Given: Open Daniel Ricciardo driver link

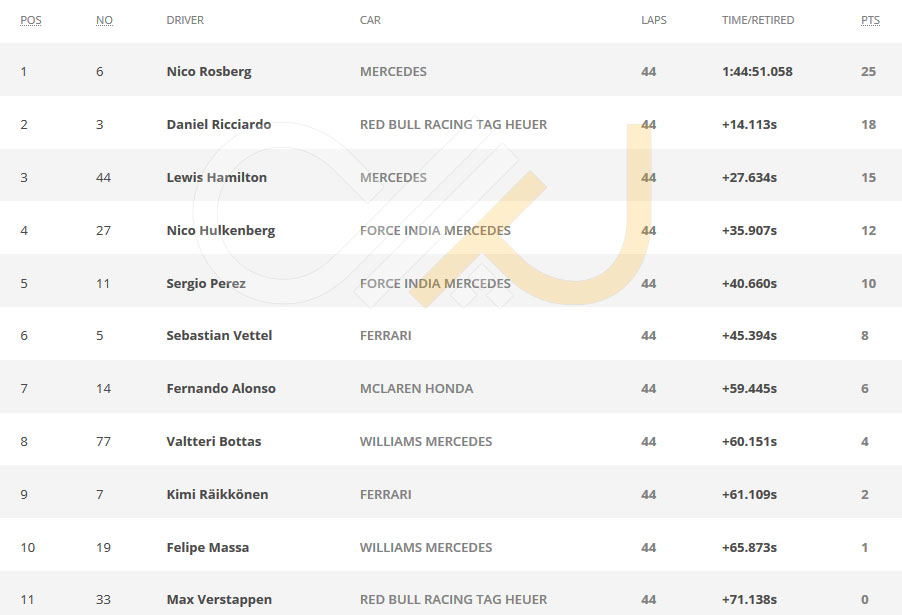Looking at the screenshot, I should [x=219, y=124].
